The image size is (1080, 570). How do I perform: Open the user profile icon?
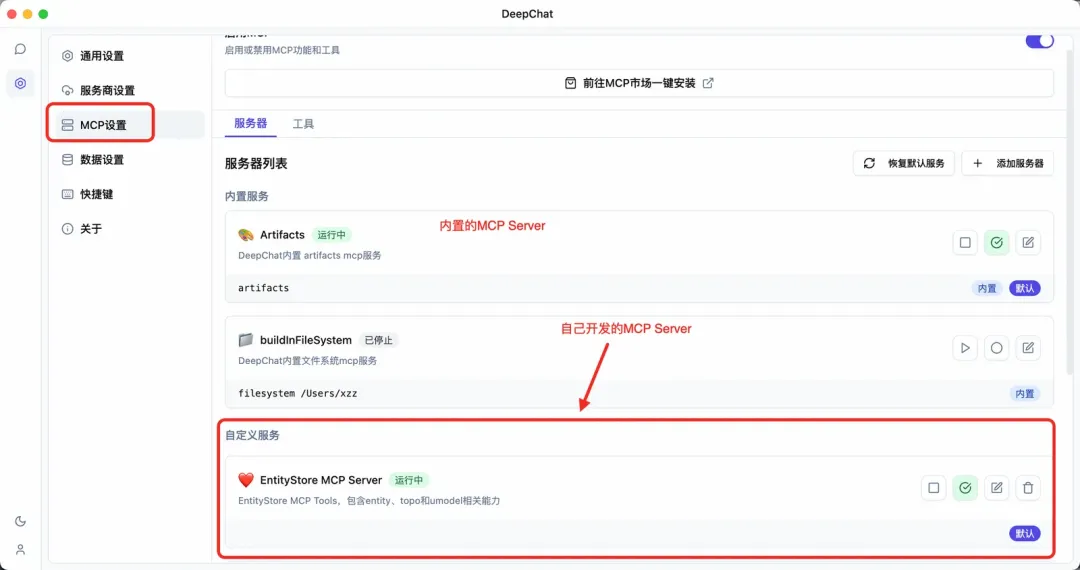(x=20, y=549)
